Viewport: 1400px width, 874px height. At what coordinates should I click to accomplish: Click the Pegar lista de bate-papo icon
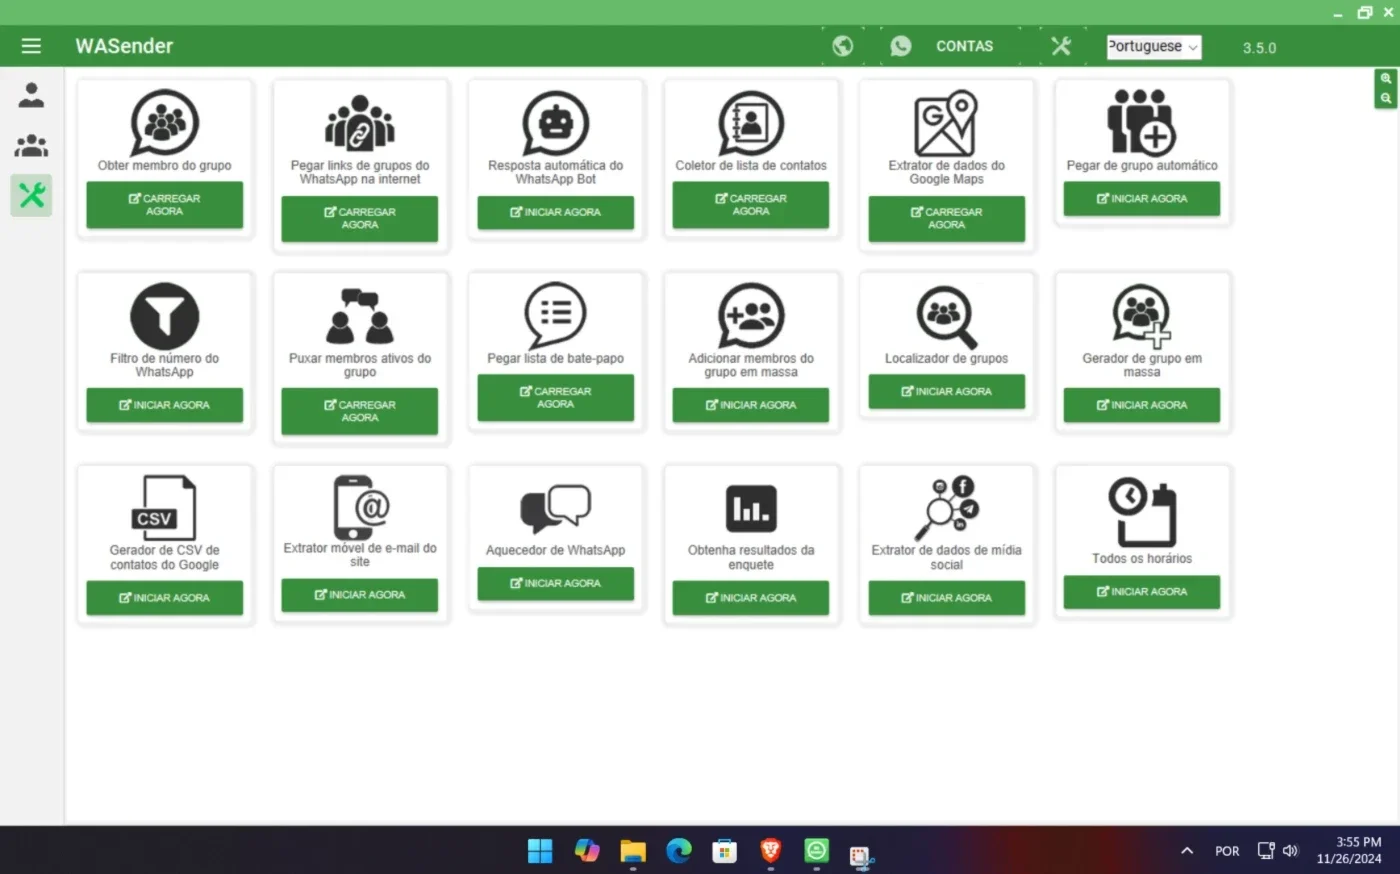556,315
